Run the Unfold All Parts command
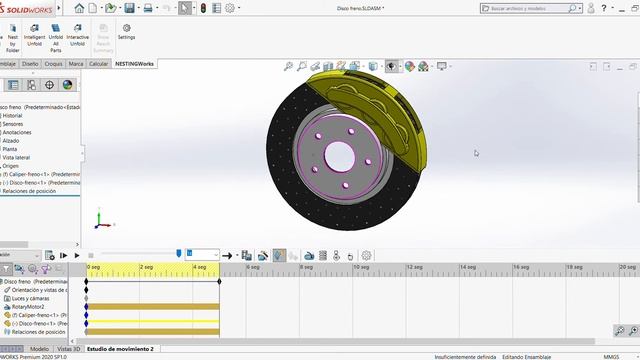 56,38
